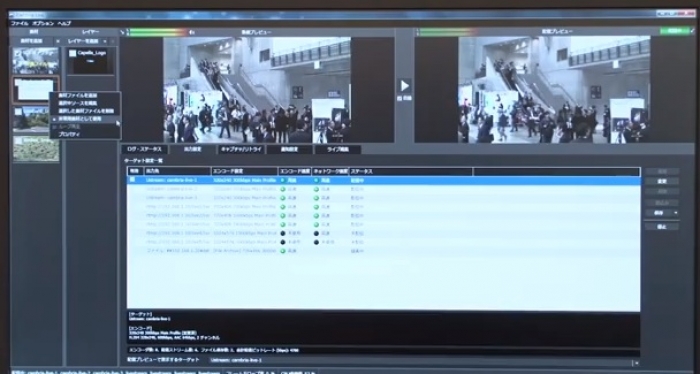Screen dimensions: 700x374
Task: Click the highlighted context menu entry
Action: (x=85, y=119)
